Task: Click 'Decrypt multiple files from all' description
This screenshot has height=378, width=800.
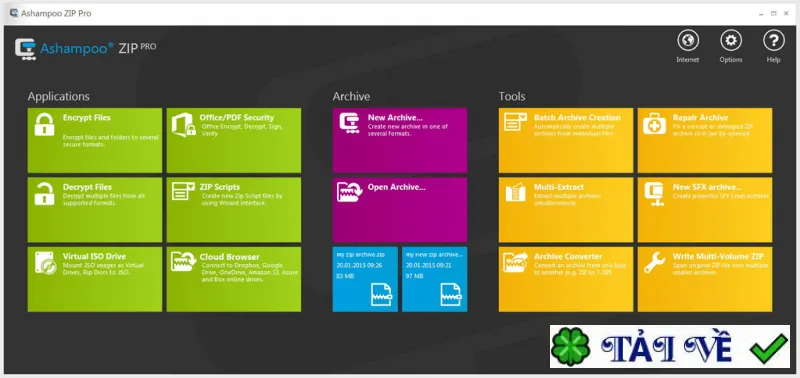Action: [104, 196]
